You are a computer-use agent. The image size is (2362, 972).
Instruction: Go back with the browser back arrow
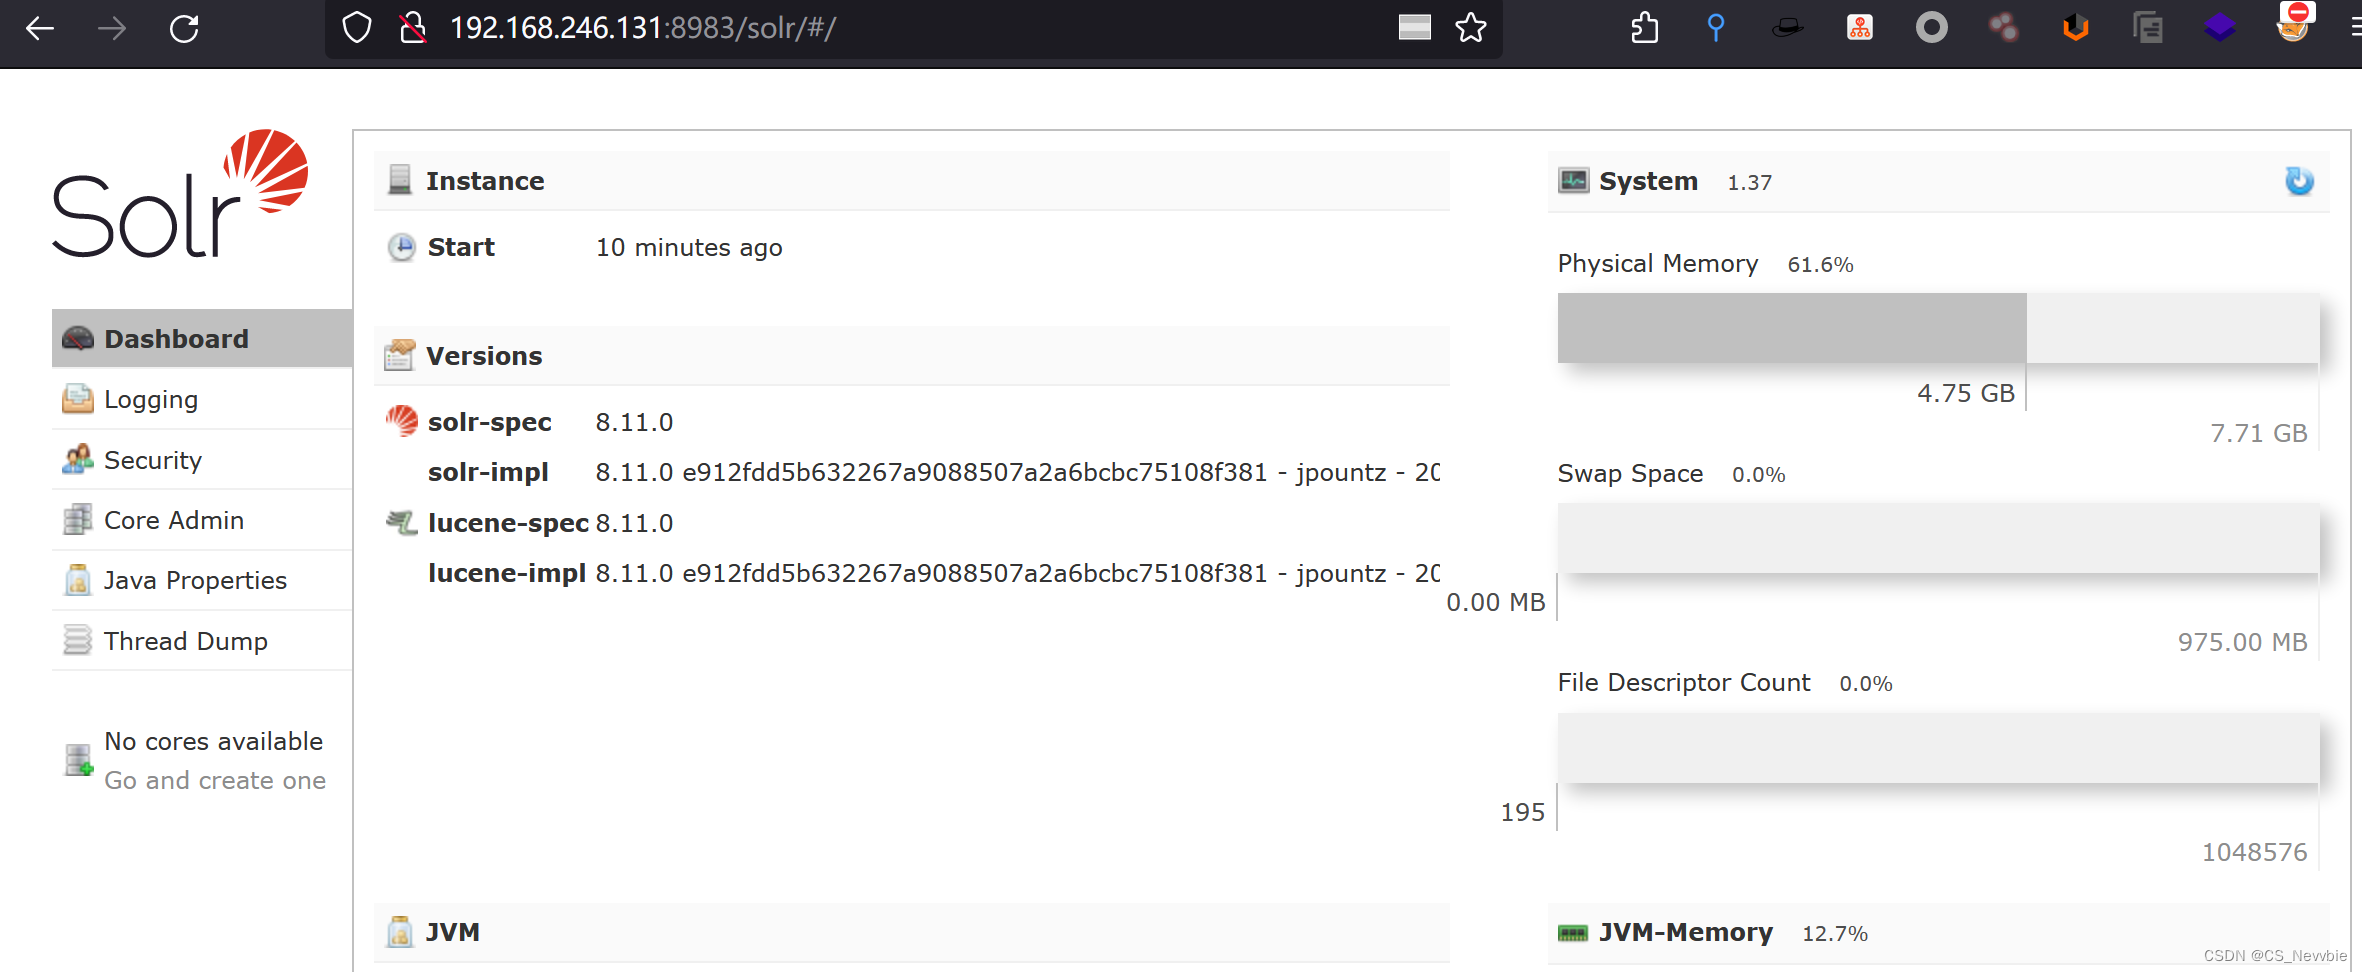click(40, 28)
